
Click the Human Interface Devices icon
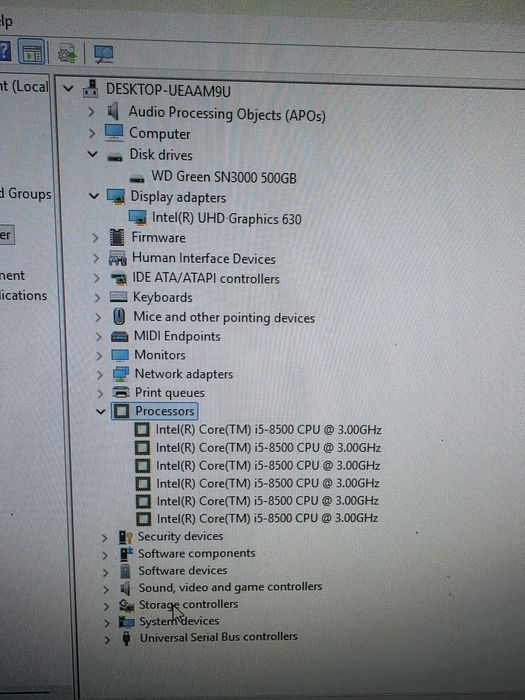click(x=117, y=258)
